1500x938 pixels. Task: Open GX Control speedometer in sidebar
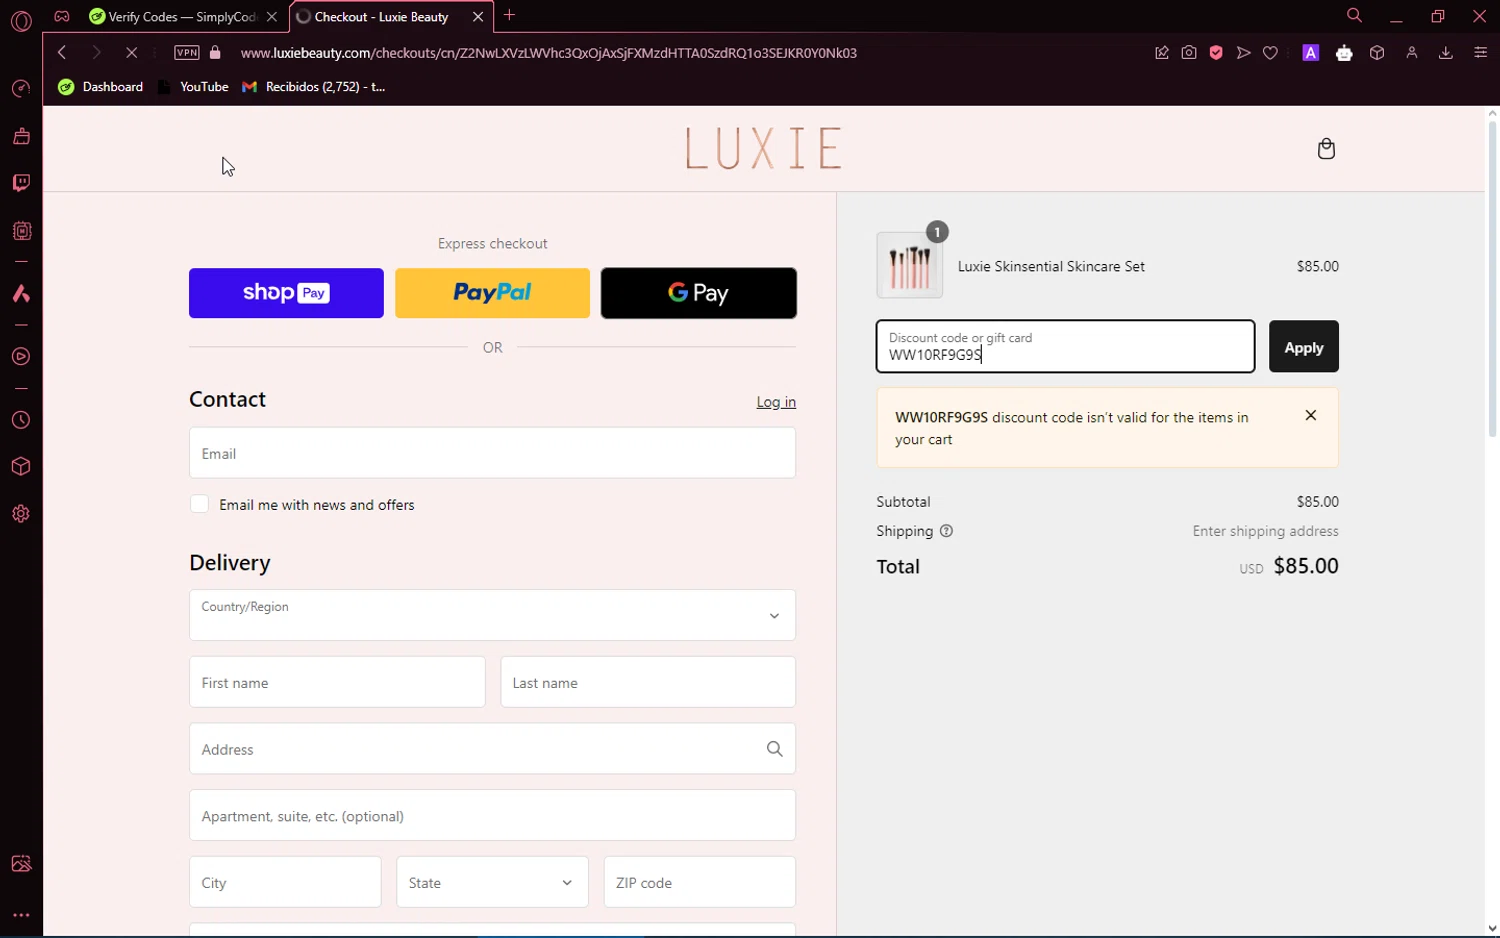pos(21,89)
